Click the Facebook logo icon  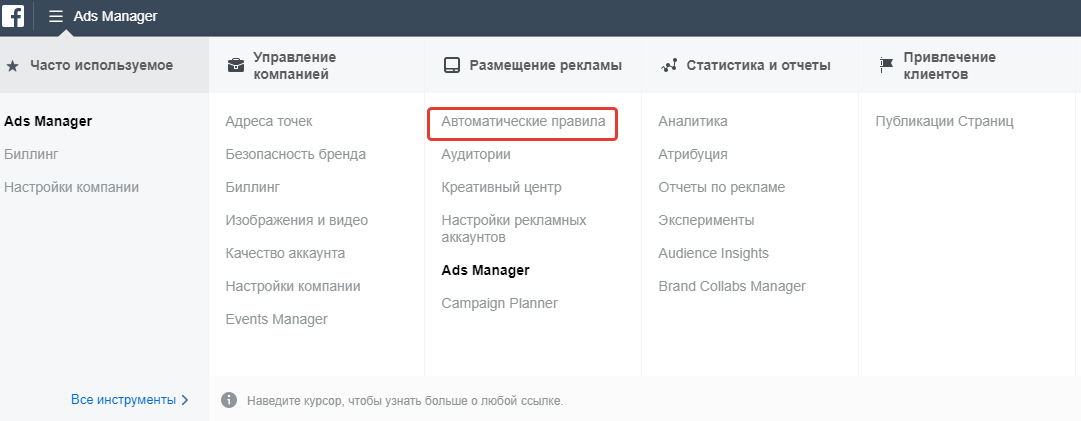click(15, 16)
